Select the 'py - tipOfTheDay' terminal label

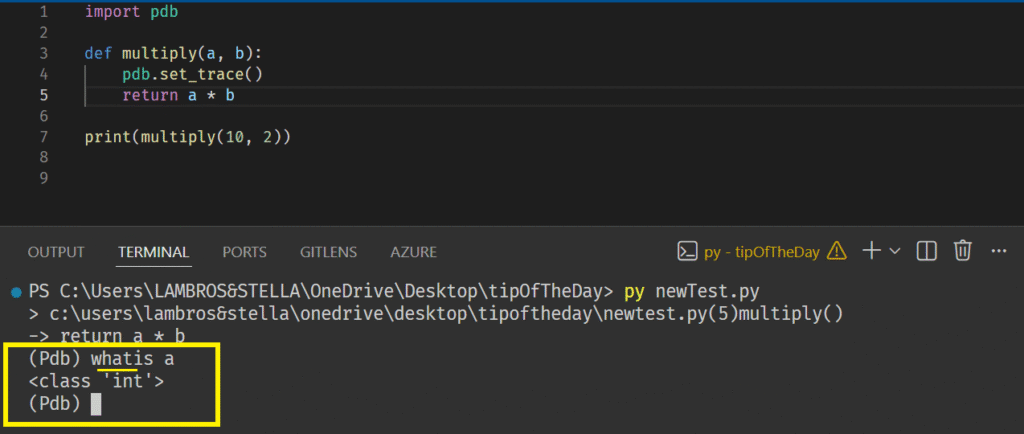point(762,252)
